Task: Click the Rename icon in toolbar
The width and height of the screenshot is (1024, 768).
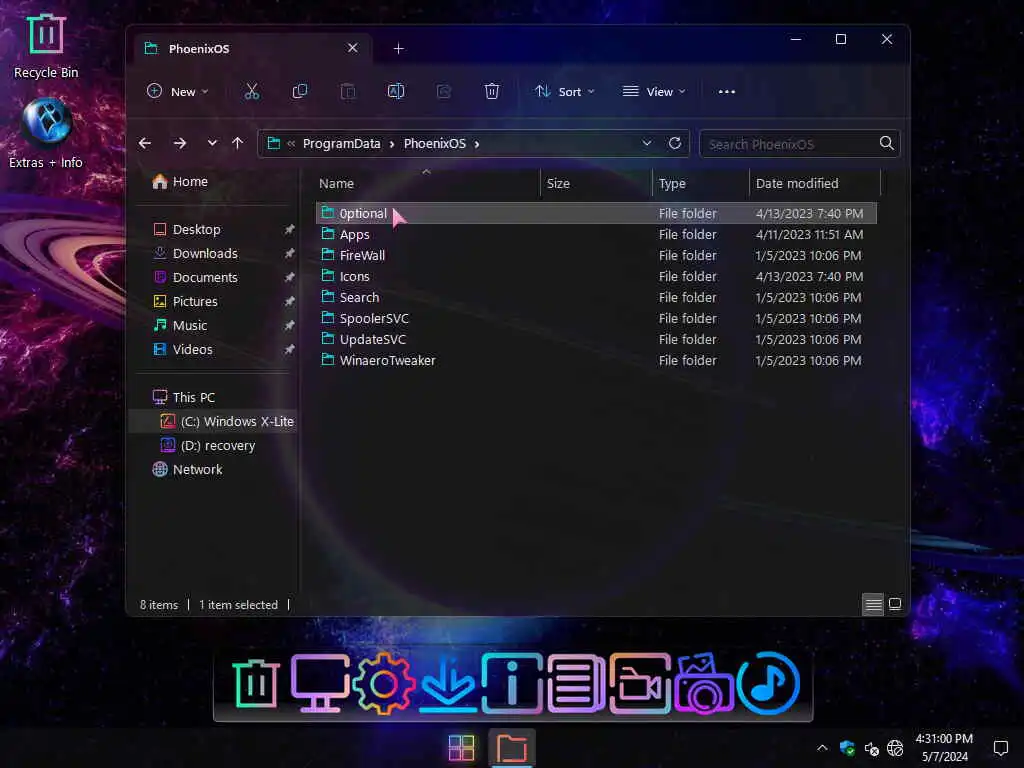Action: pos(396,91)
